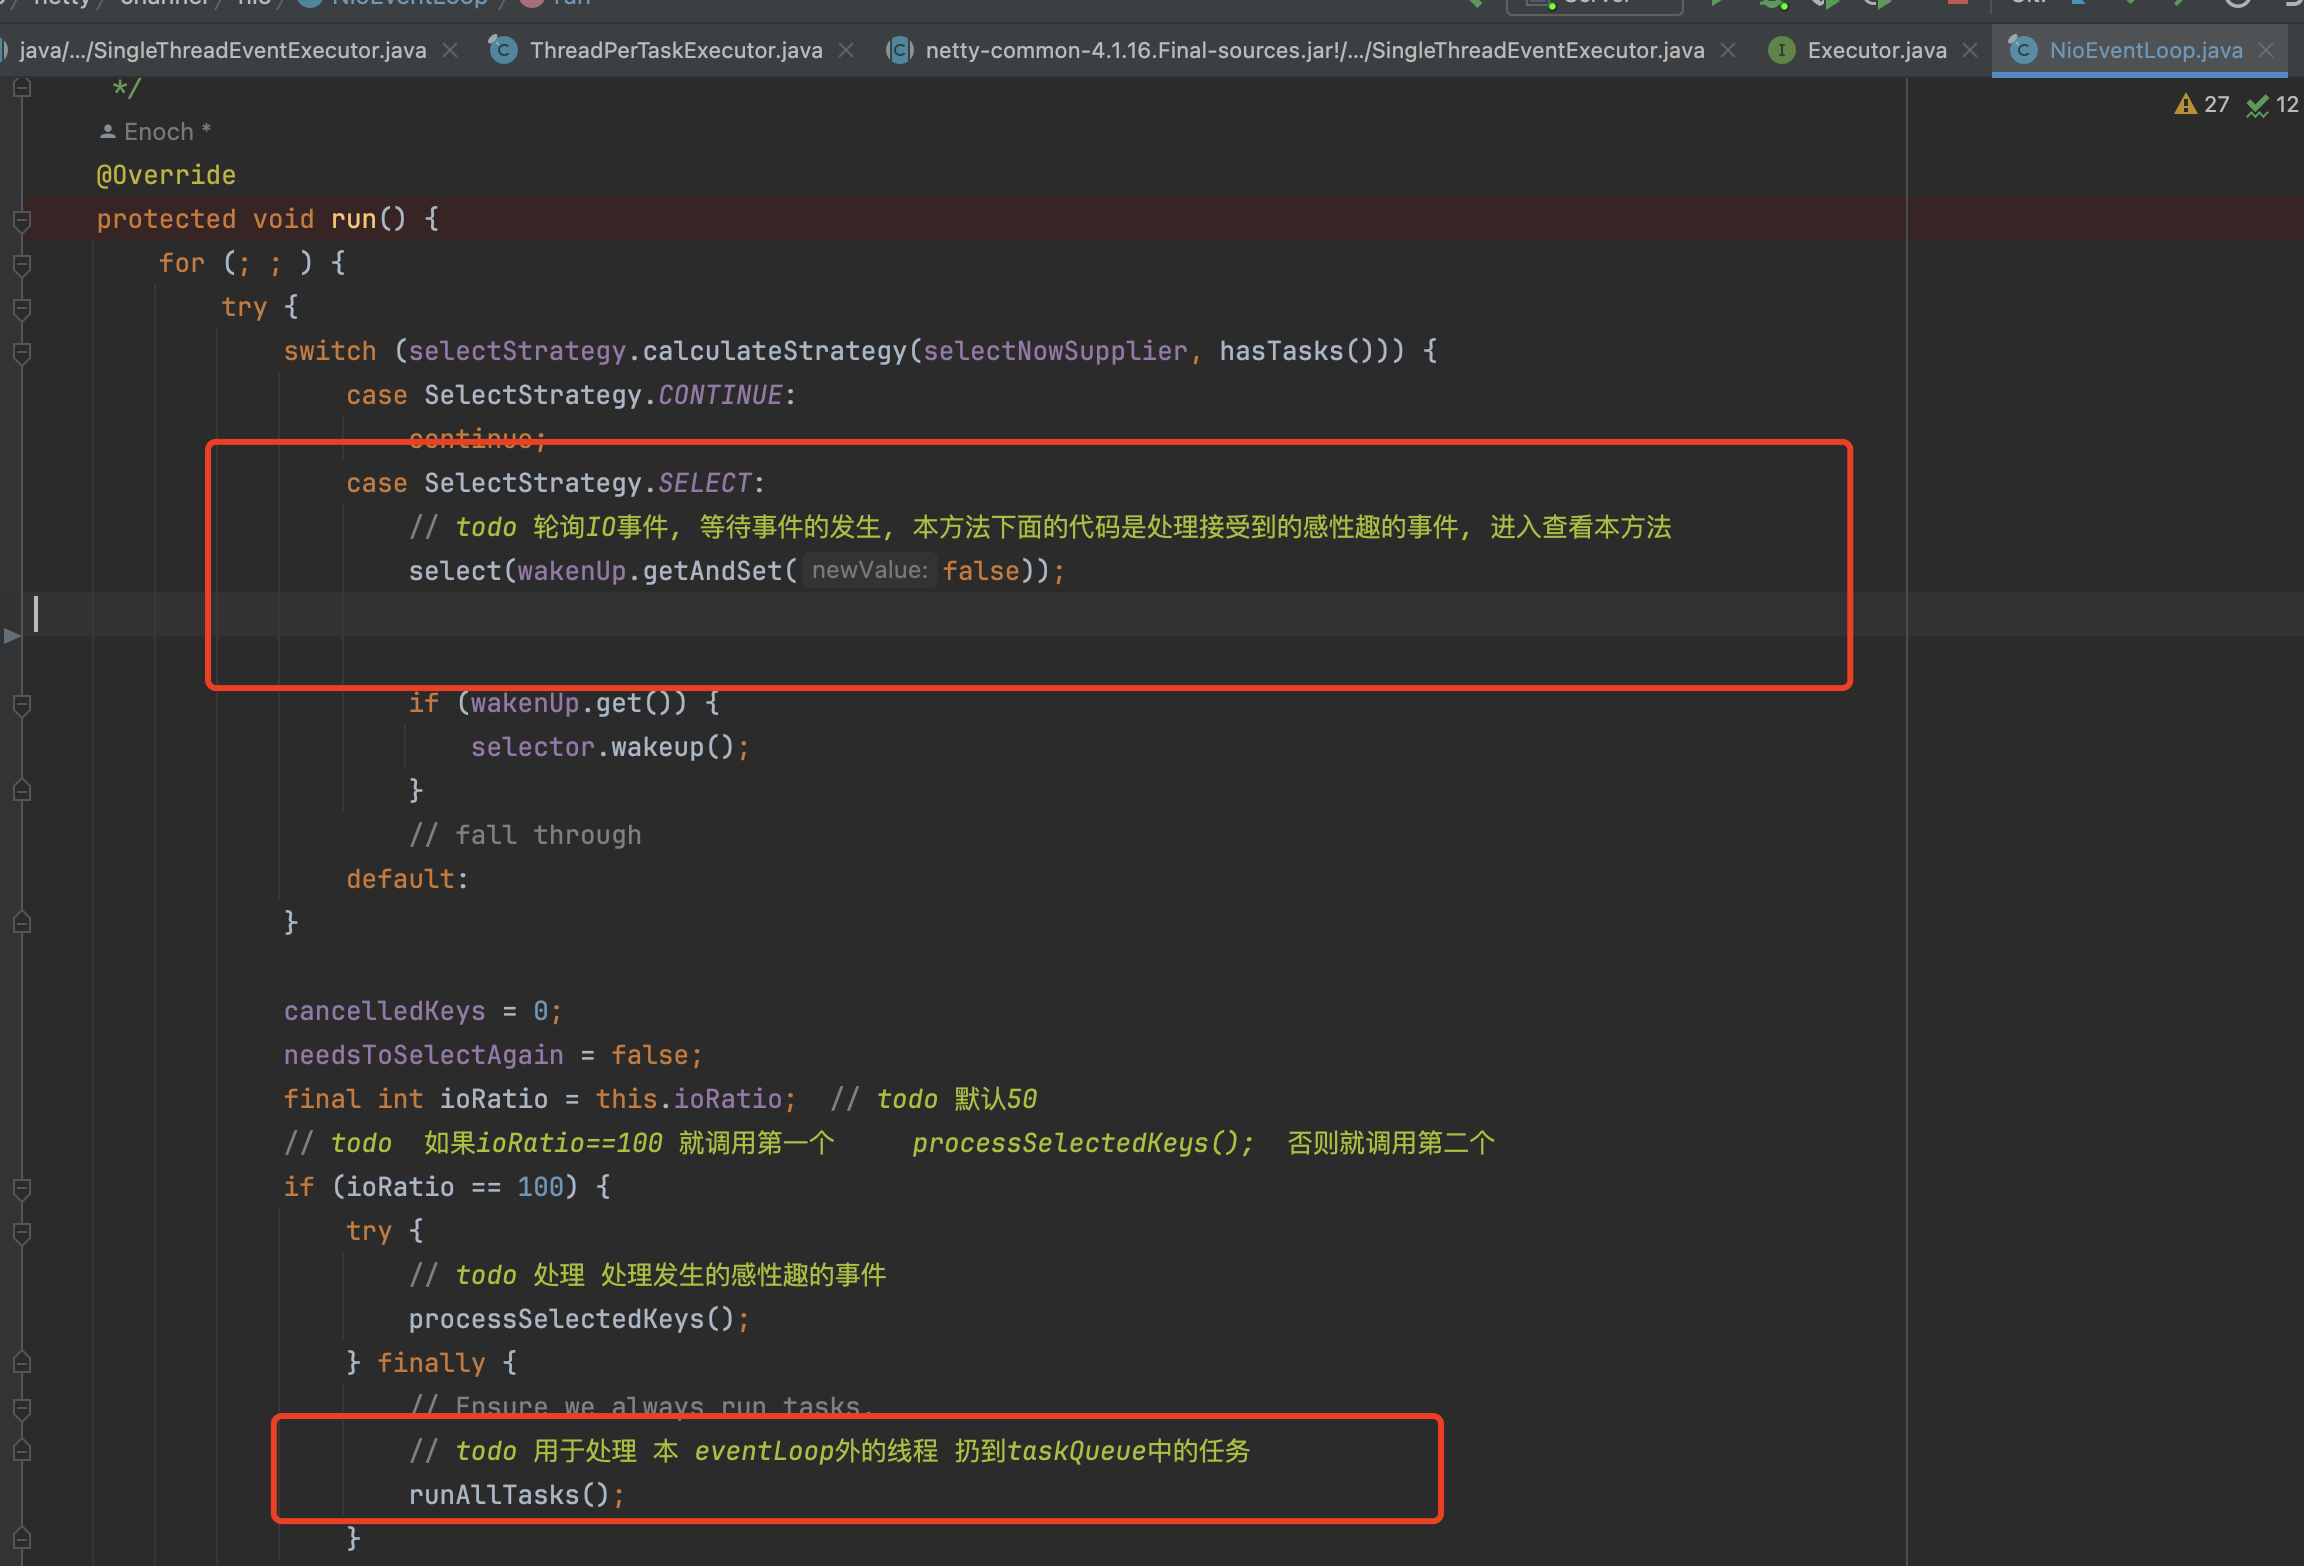Click the select( method call
Image resolution: width=2304 pixels, height=1566 pixels.
pos(455,571)
